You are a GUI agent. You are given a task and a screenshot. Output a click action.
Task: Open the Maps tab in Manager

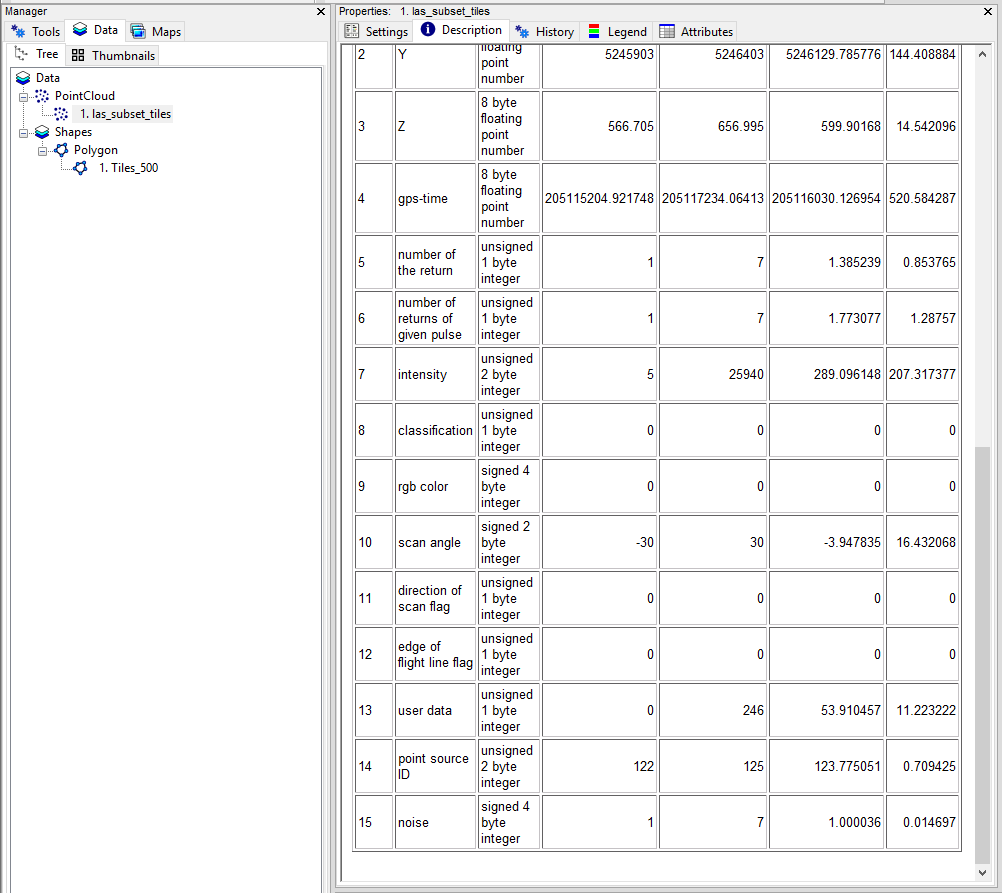click(156, 31)
